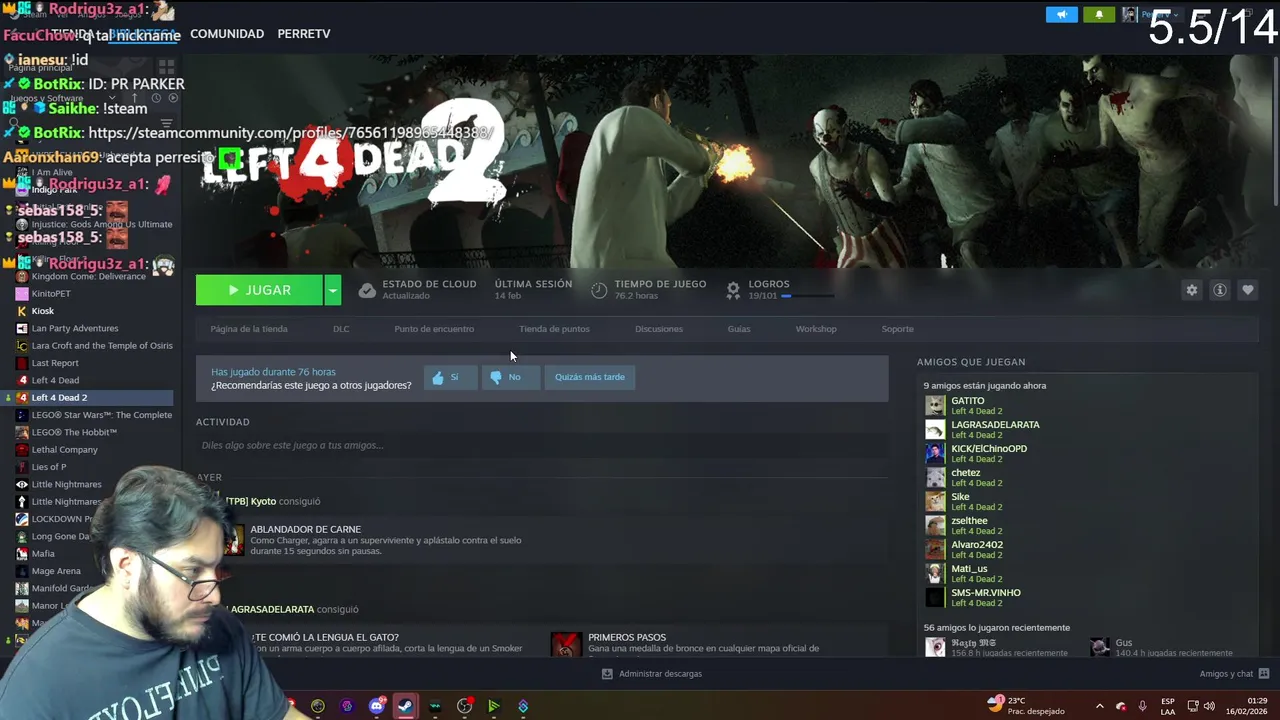Choose No thumbs down recommendation
The image size is (1280, 720).
[510, 377]
